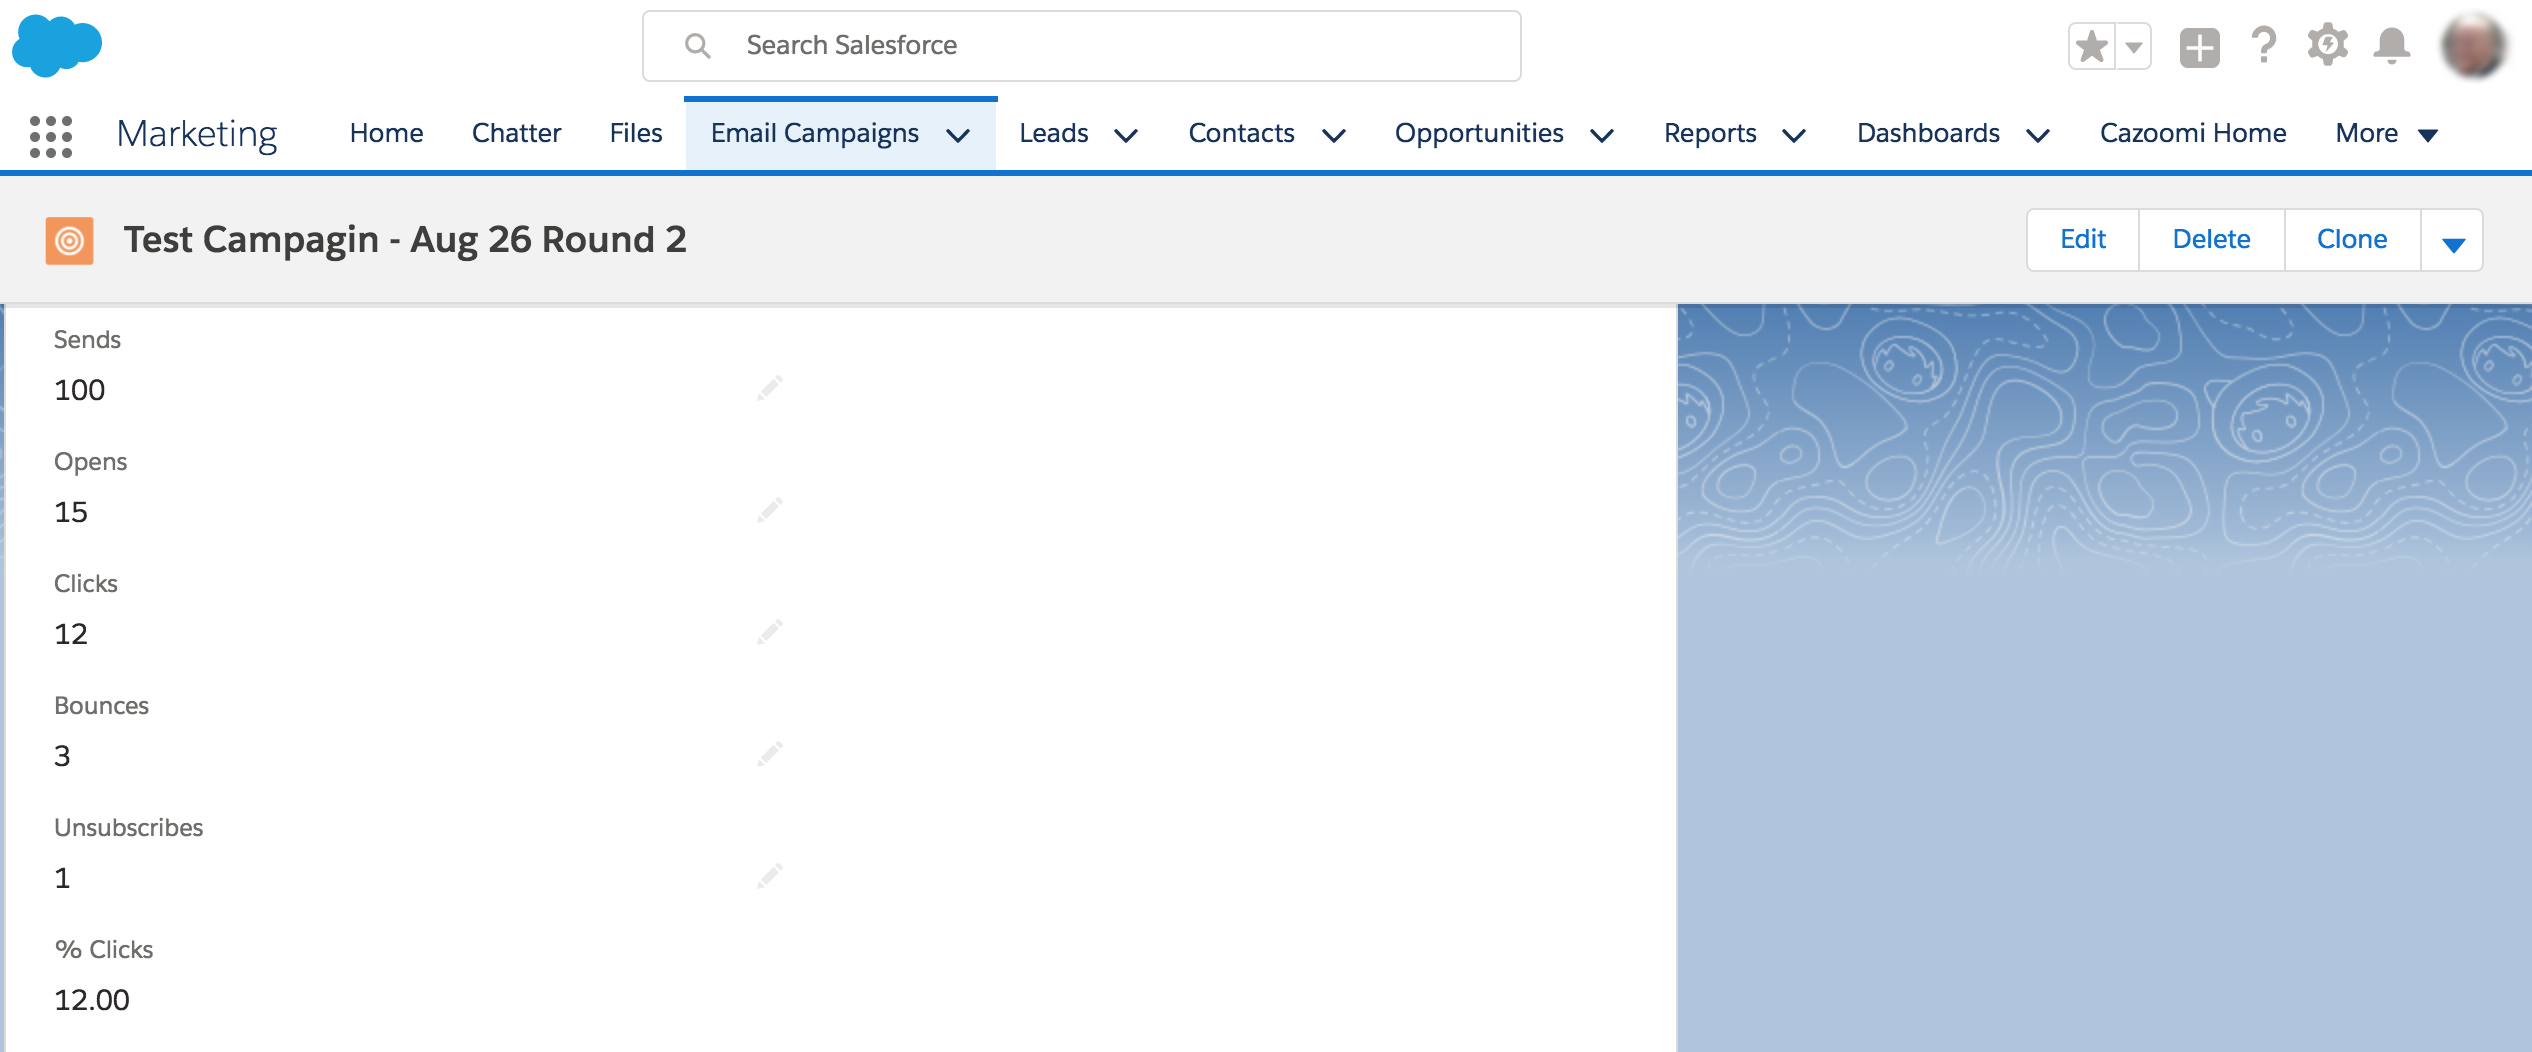Click the Favorites star icon
This screenshot has height=1052, width=2532.
click(x=2091, y=47)
